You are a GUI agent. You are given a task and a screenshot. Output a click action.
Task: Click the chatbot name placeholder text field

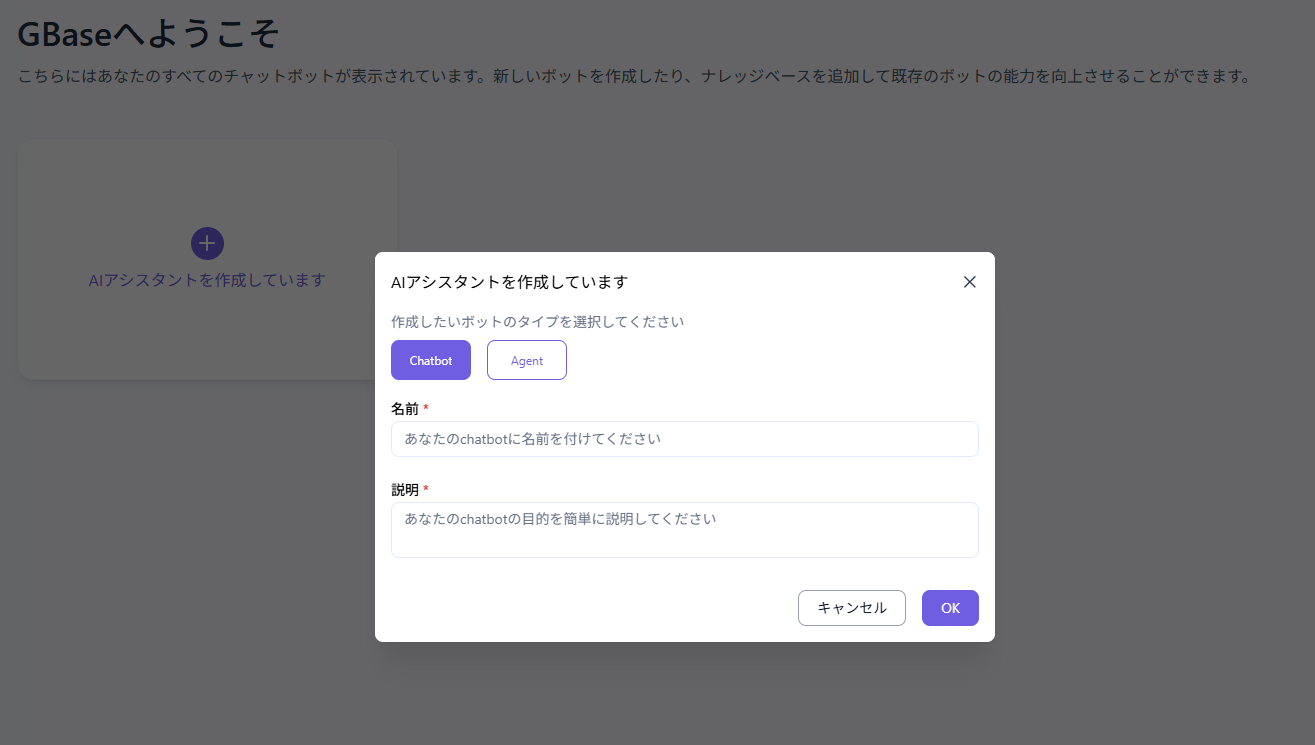(x=684, y=438)
